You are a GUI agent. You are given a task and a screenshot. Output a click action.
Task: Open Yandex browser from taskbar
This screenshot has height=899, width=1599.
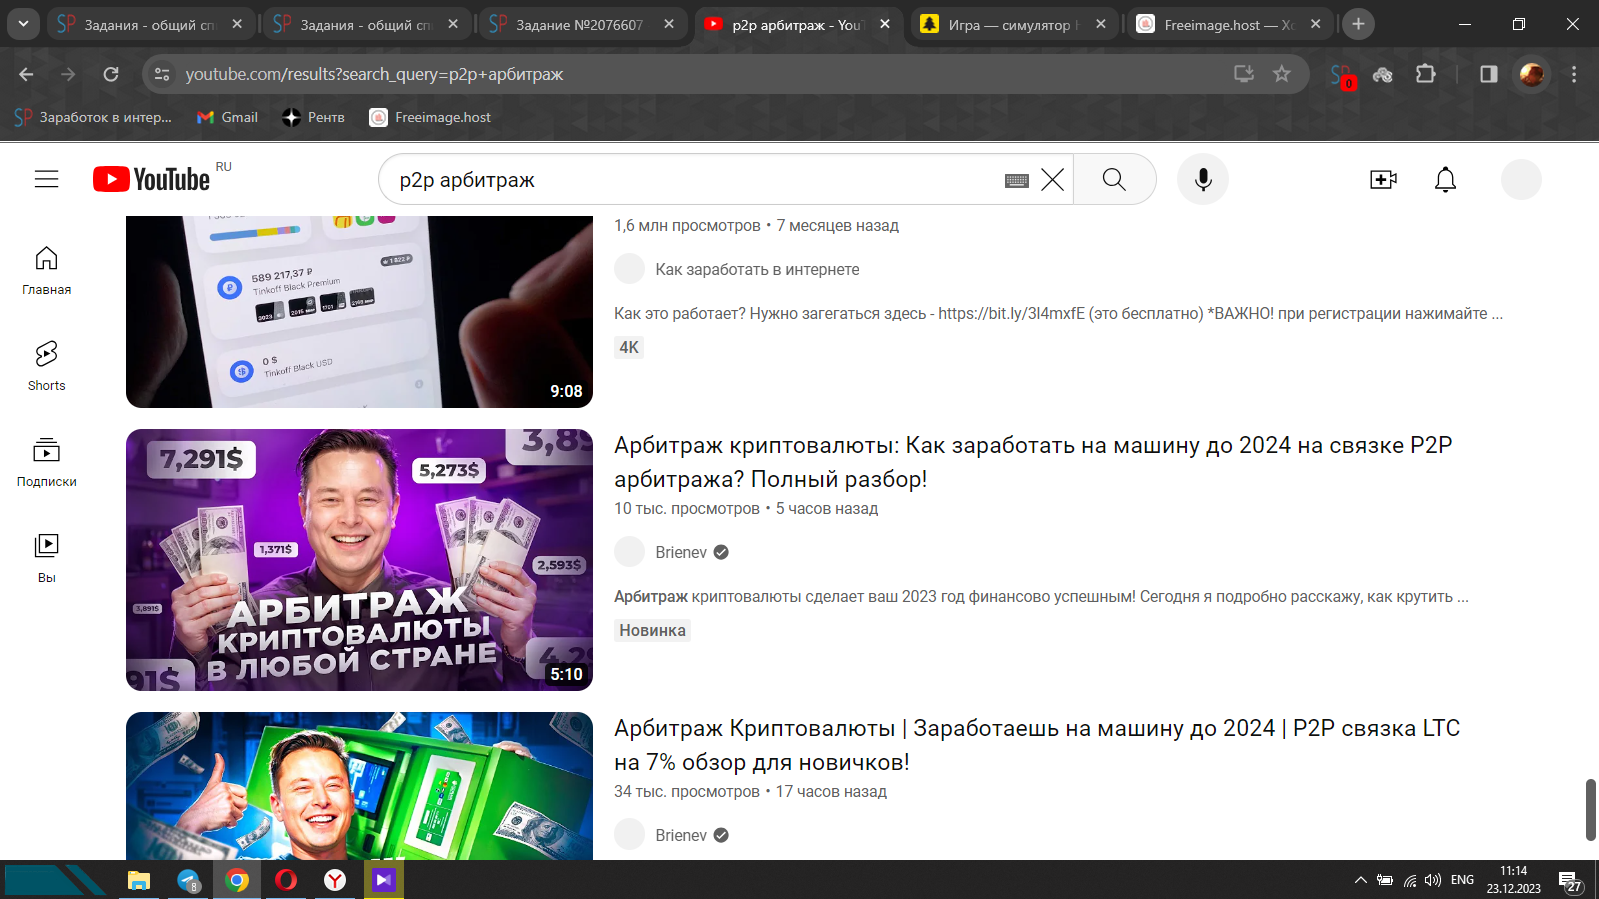[335, 880]
